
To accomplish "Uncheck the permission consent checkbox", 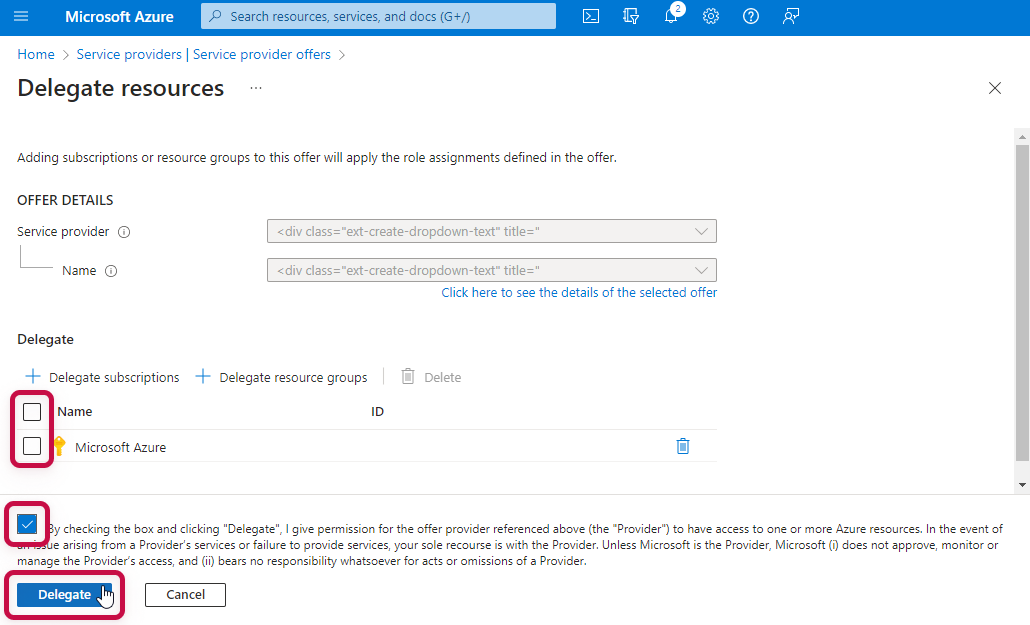I will [x=27, y=524].
